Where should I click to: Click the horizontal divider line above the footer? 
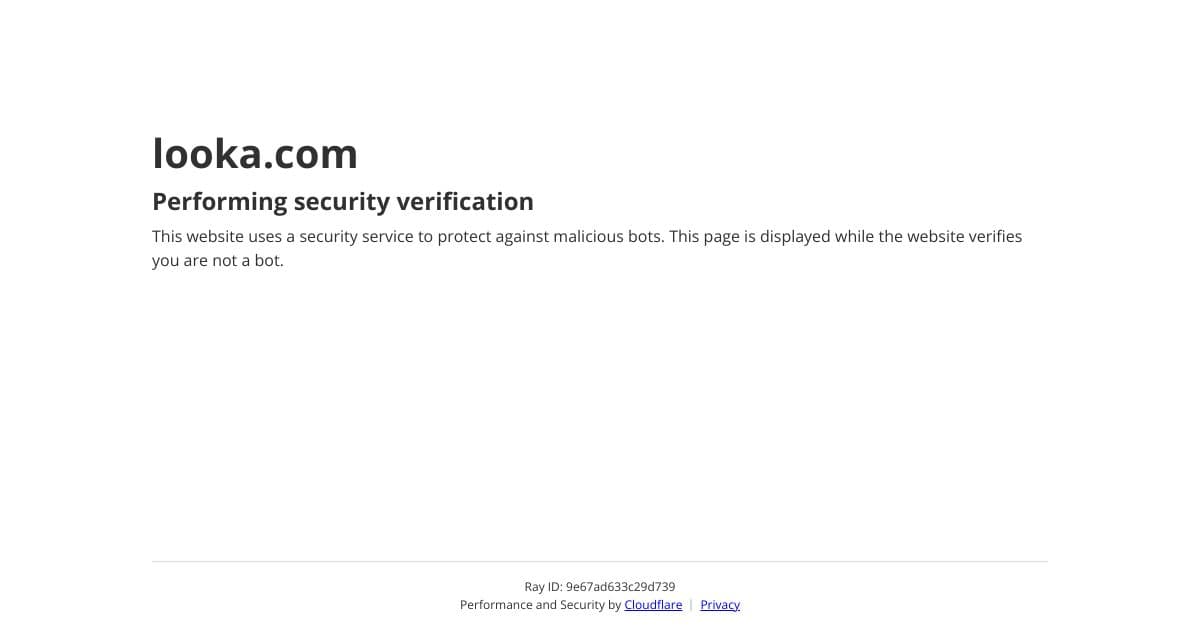click(600, 562)
